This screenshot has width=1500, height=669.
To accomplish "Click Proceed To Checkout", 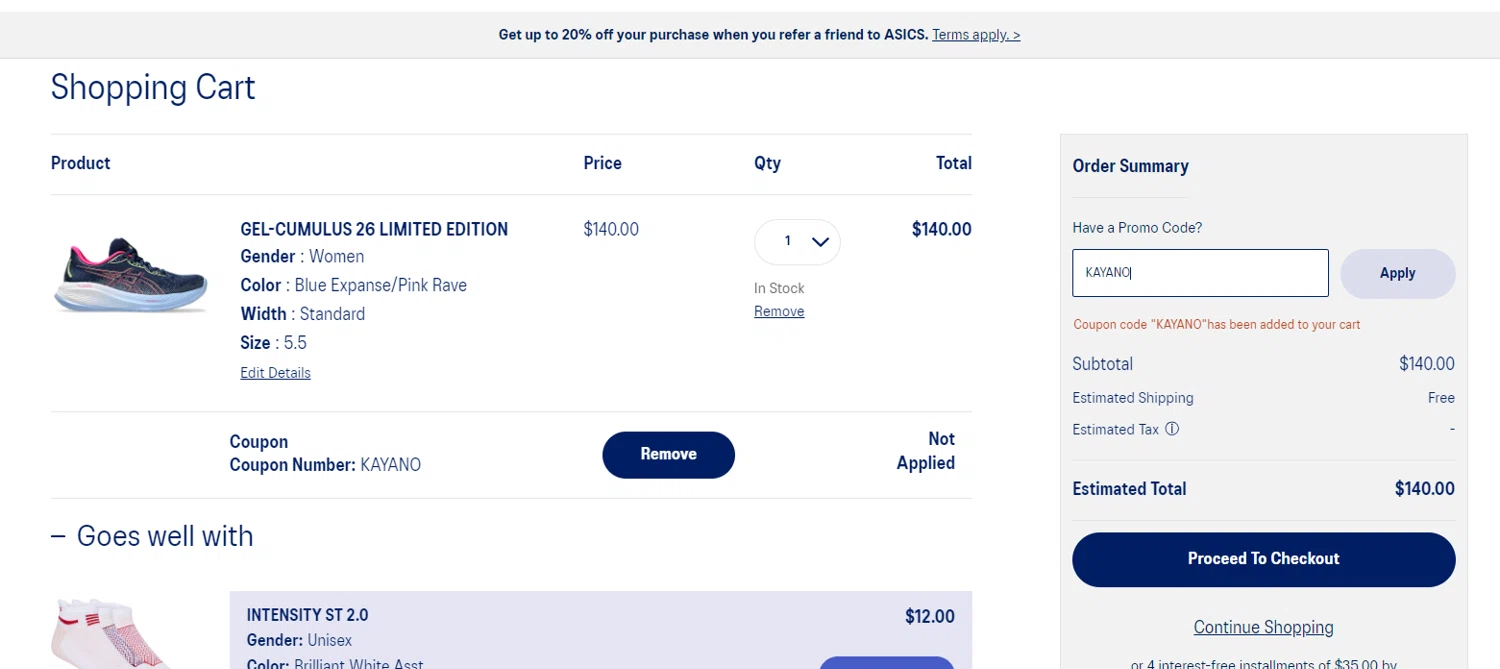I will tap(1263, 559).
